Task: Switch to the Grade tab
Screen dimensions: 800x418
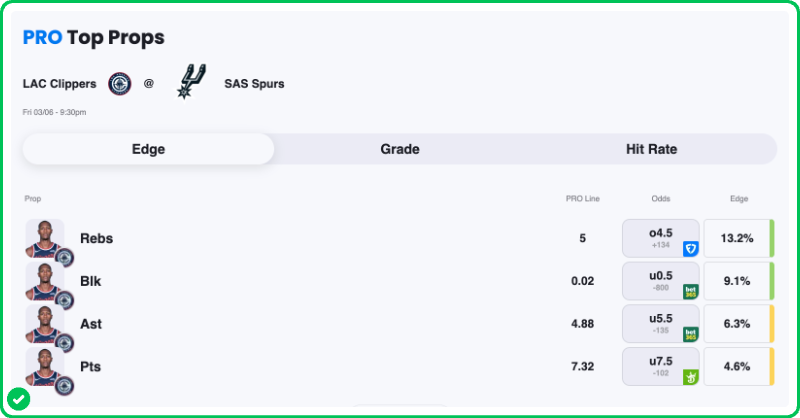Action: [x=400, y=149]
